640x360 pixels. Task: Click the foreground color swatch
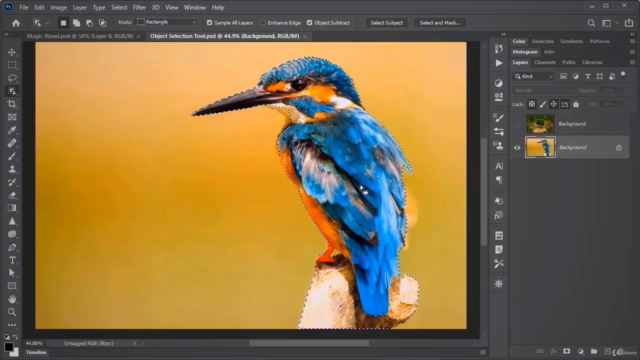(x=9, y=347)
